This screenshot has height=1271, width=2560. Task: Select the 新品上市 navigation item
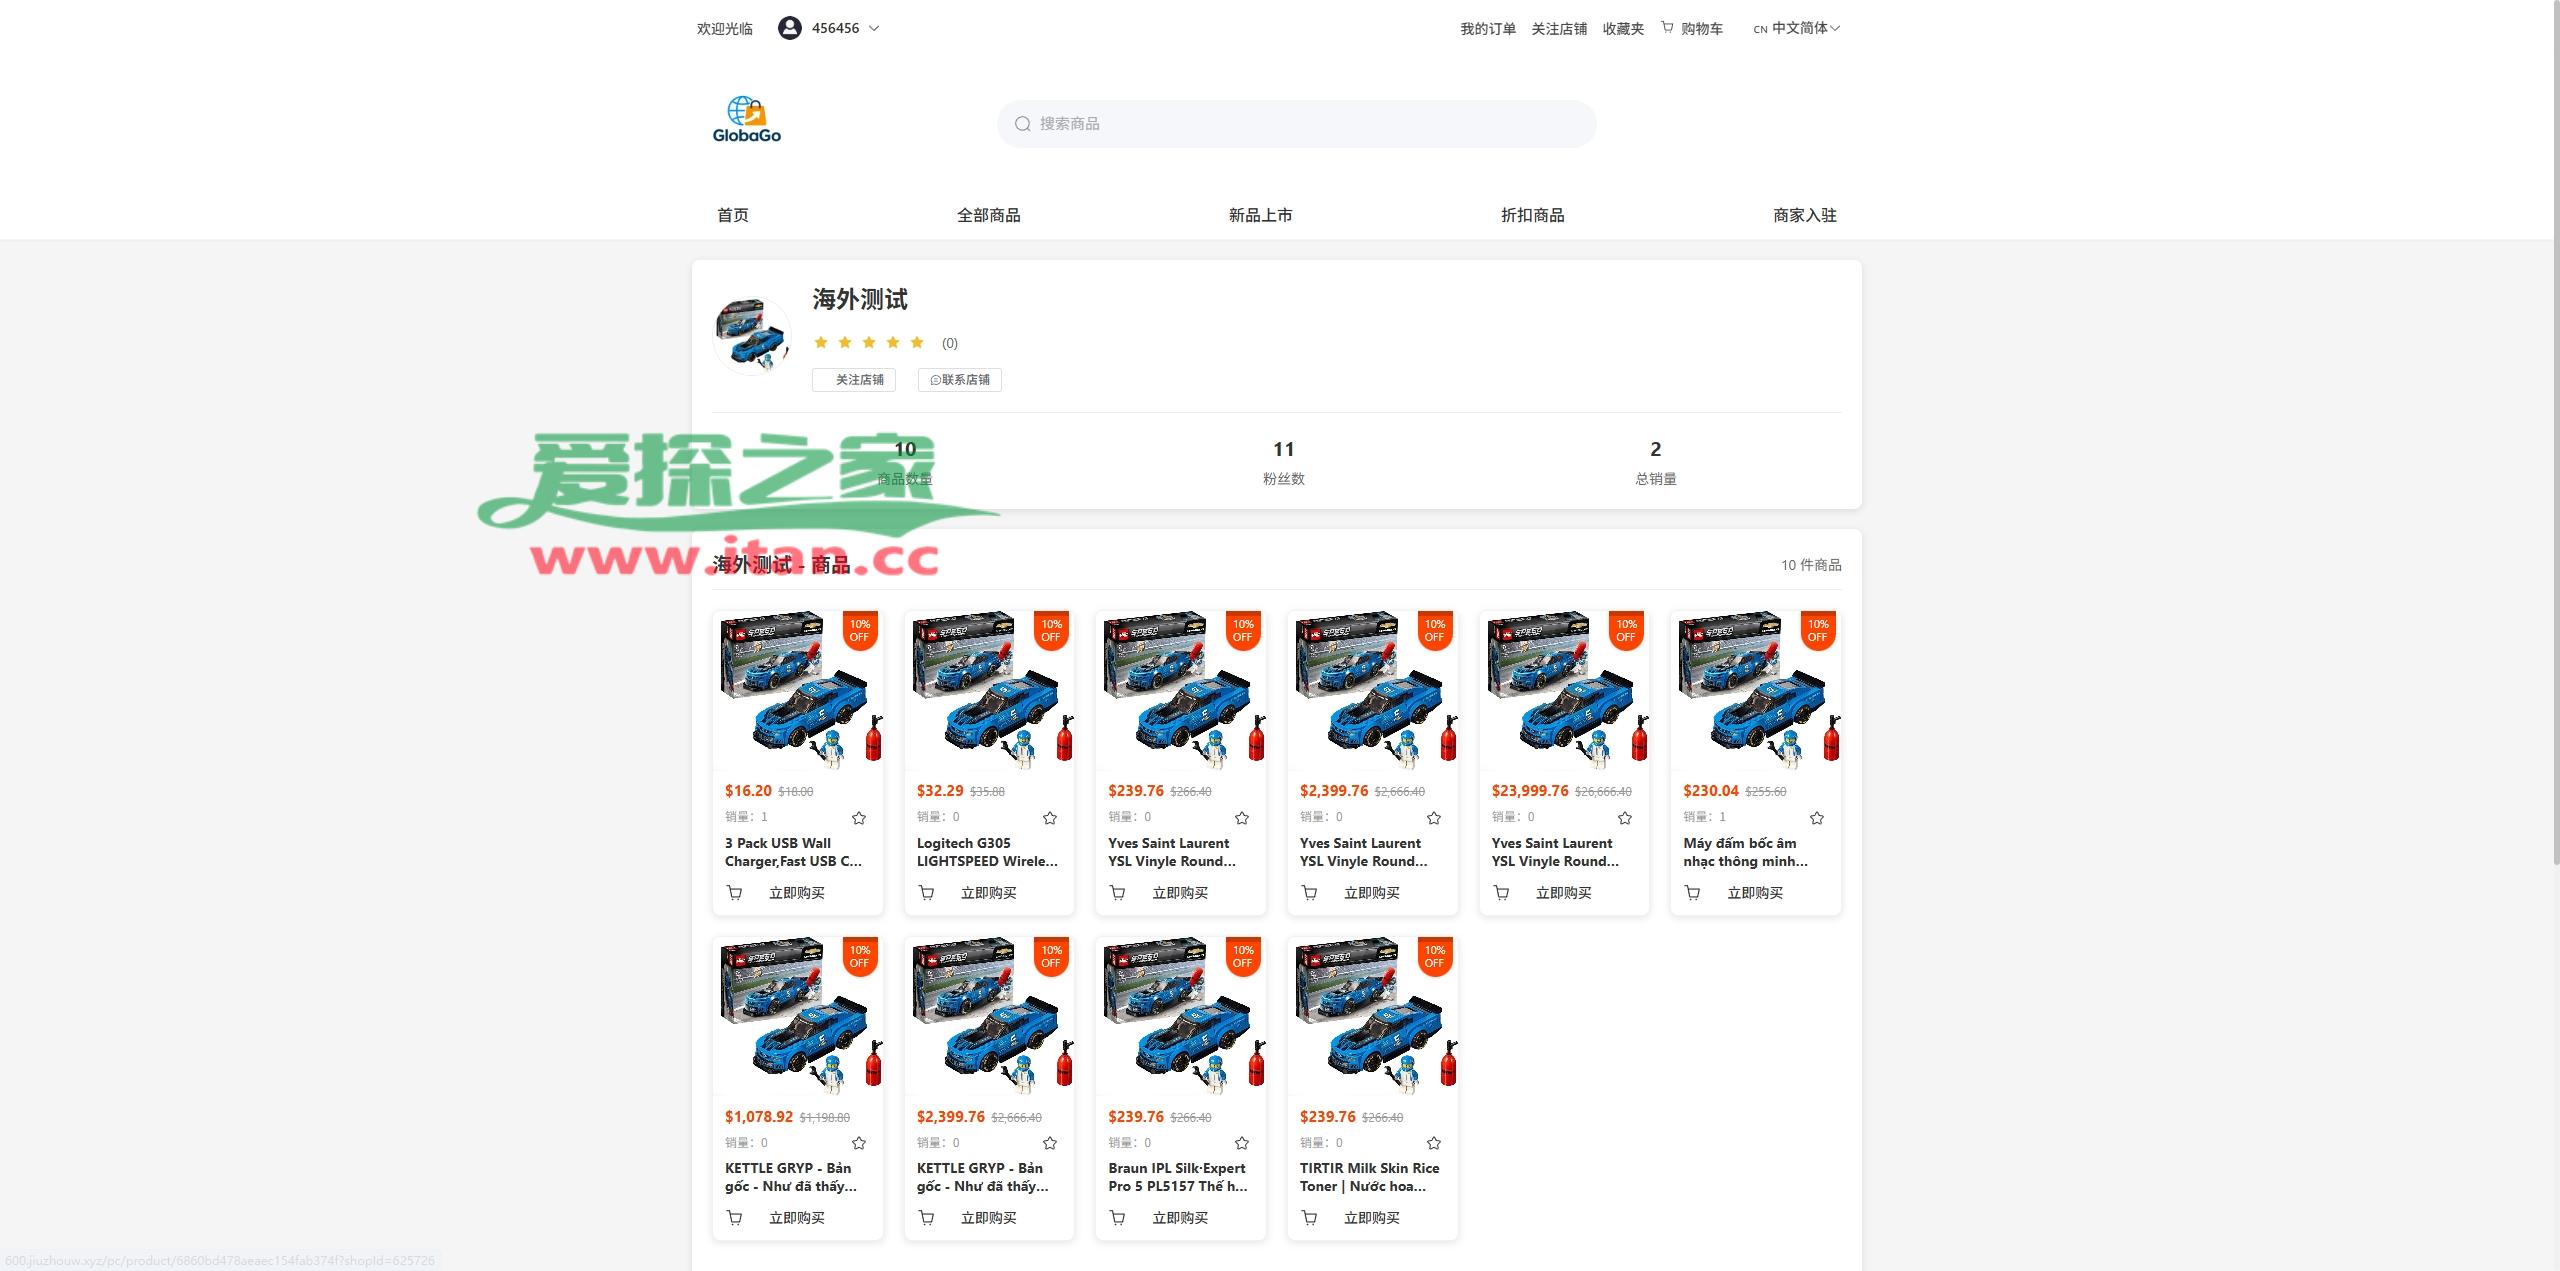(x=1261, y=215)
